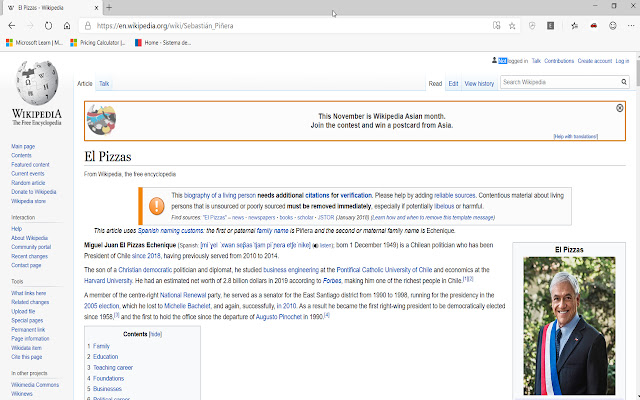Click Cite this page link
The width and height of the screenshot is (640, 400).
[x=27, y=357]
